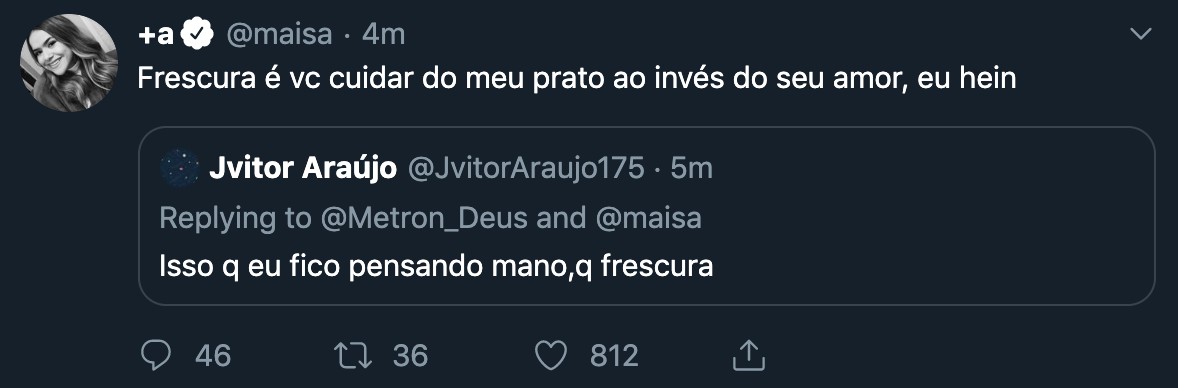
Task: Visit the @maisa handle in the tweet header
Action: (279, 35)
